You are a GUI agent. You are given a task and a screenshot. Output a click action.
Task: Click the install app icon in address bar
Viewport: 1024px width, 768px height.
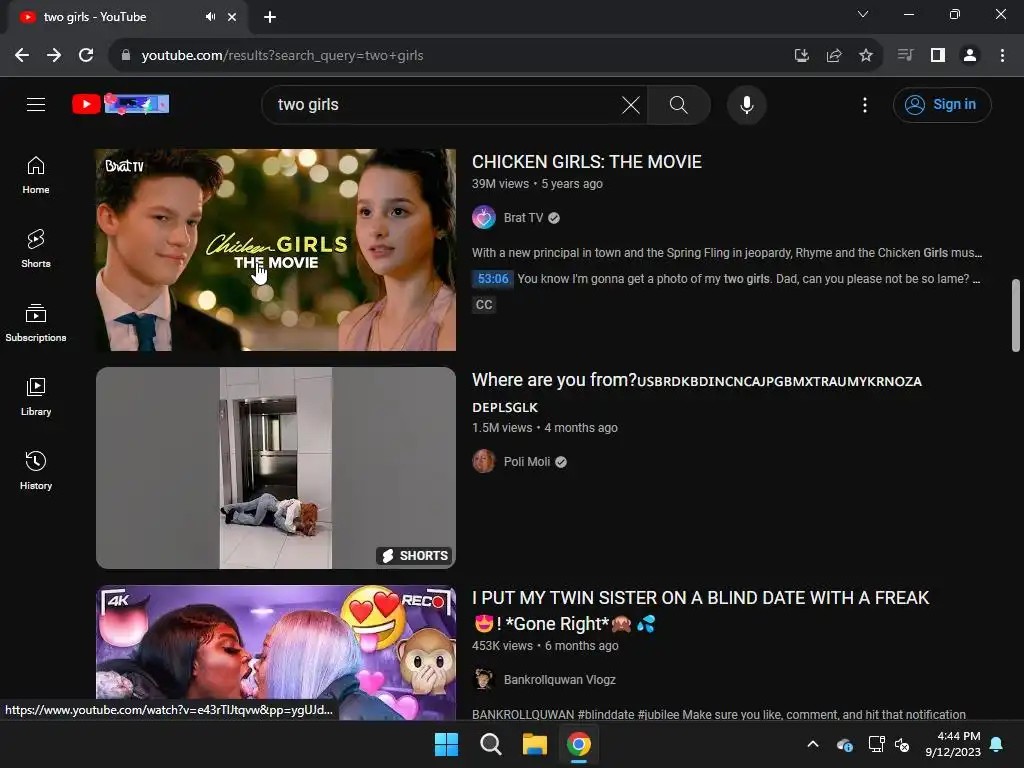(x=801, y=56)
